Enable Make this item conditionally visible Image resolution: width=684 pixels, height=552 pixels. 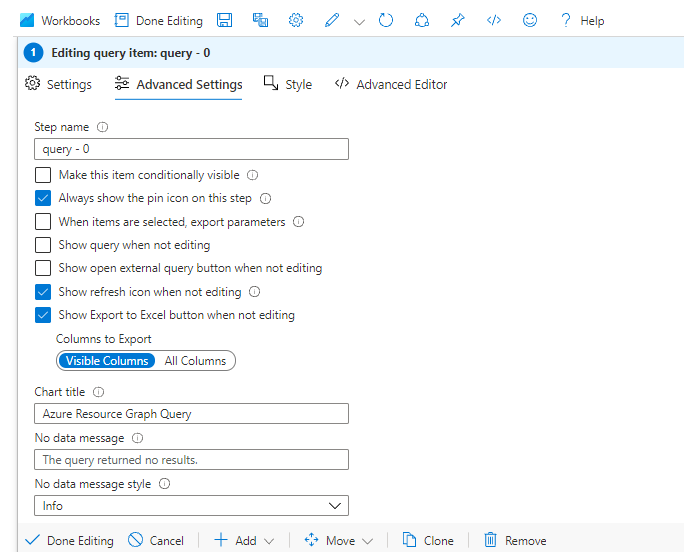tap(43, 175)
